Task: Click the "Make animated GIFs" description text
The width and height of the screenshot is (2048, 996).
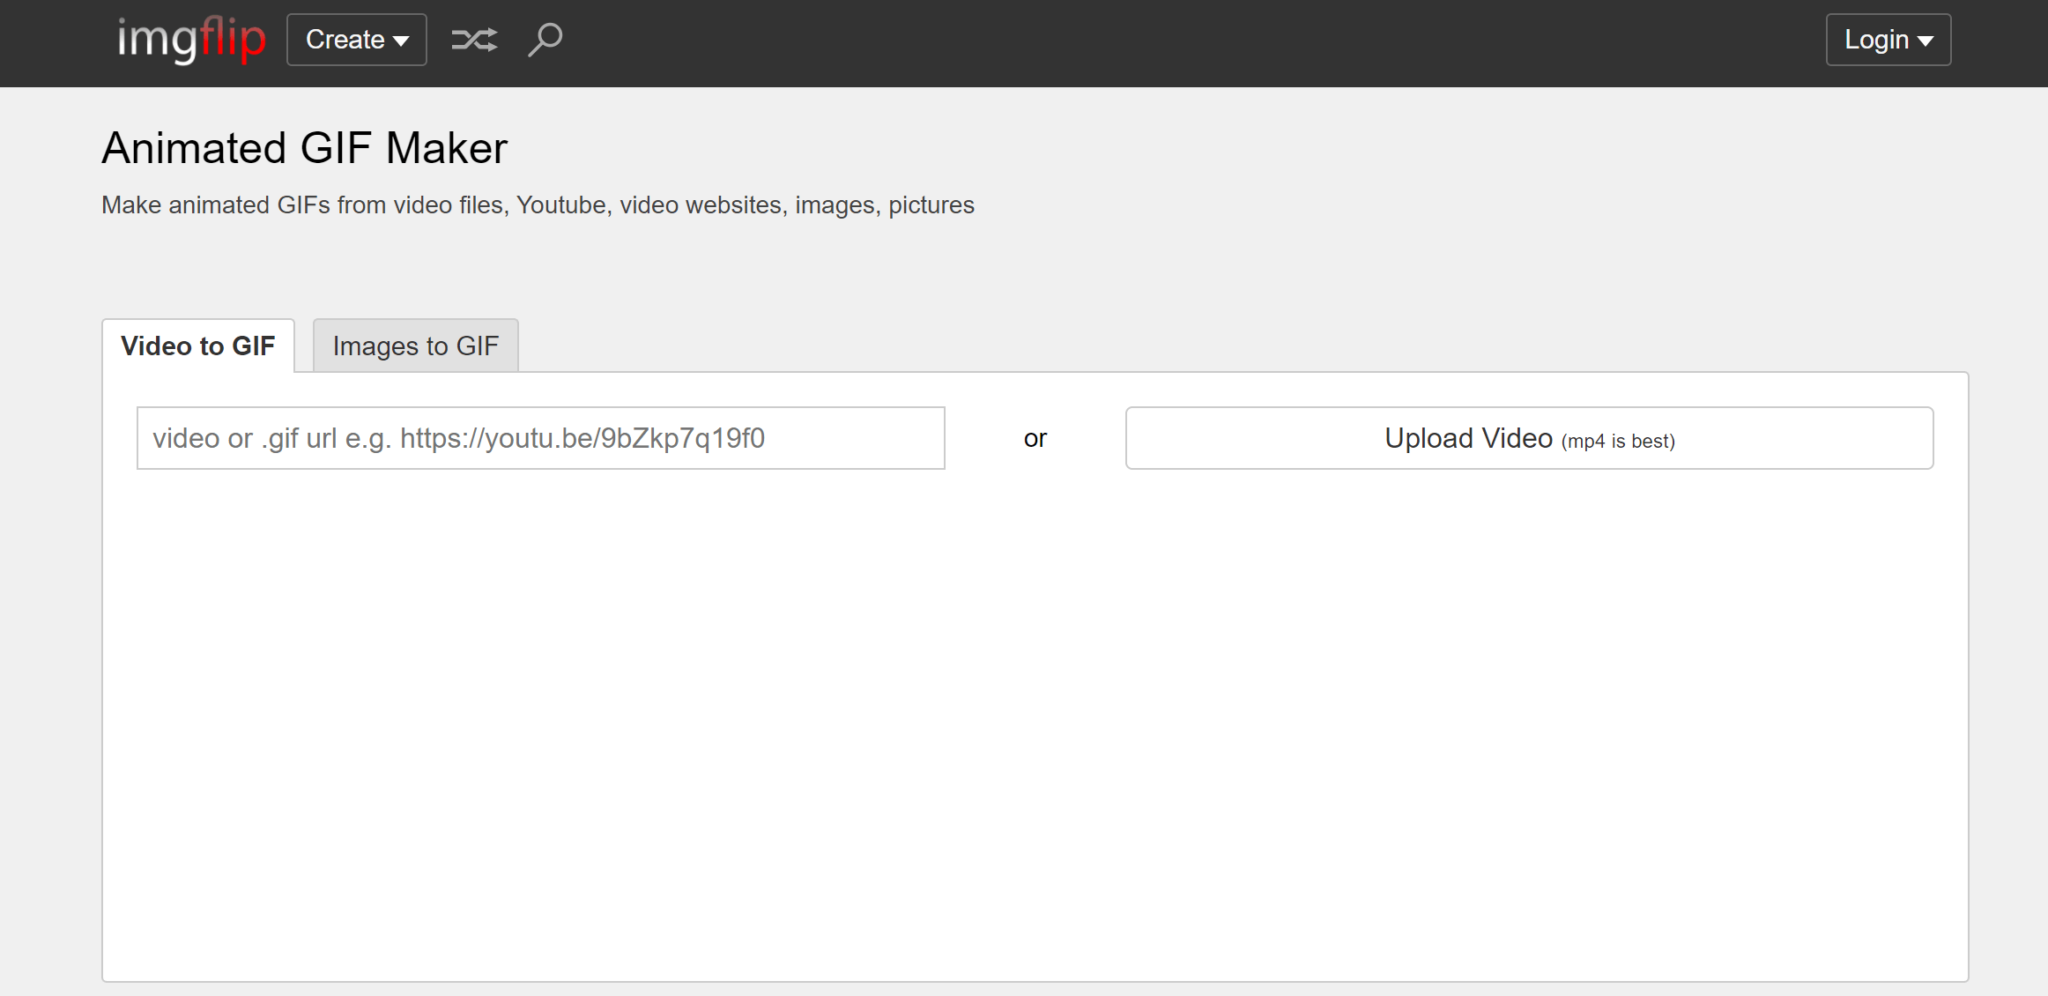Action: tap(537, 205)
